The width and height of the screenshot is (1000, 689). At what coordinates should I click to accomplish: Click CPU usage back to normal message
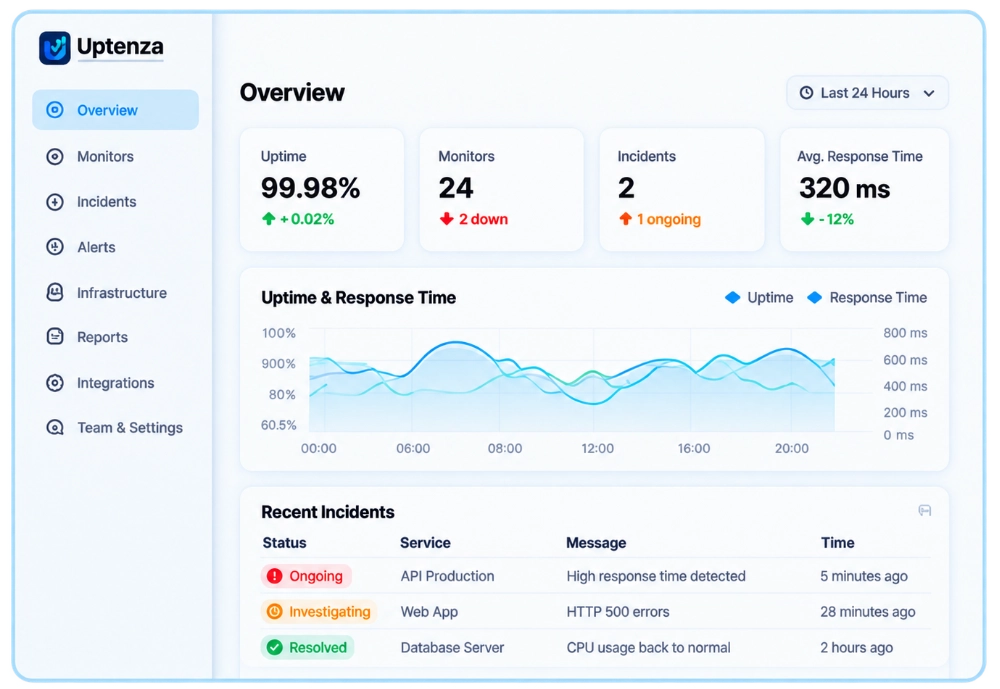point(649,648)
